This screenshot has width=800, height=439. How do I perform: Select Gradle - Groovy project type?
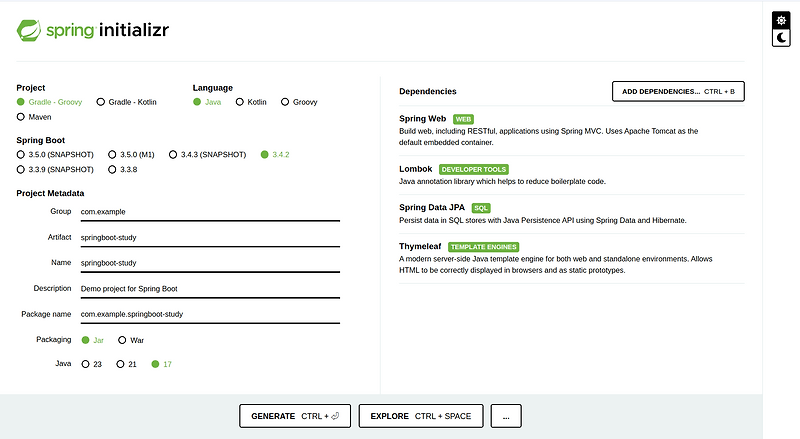tap(49, 102)
